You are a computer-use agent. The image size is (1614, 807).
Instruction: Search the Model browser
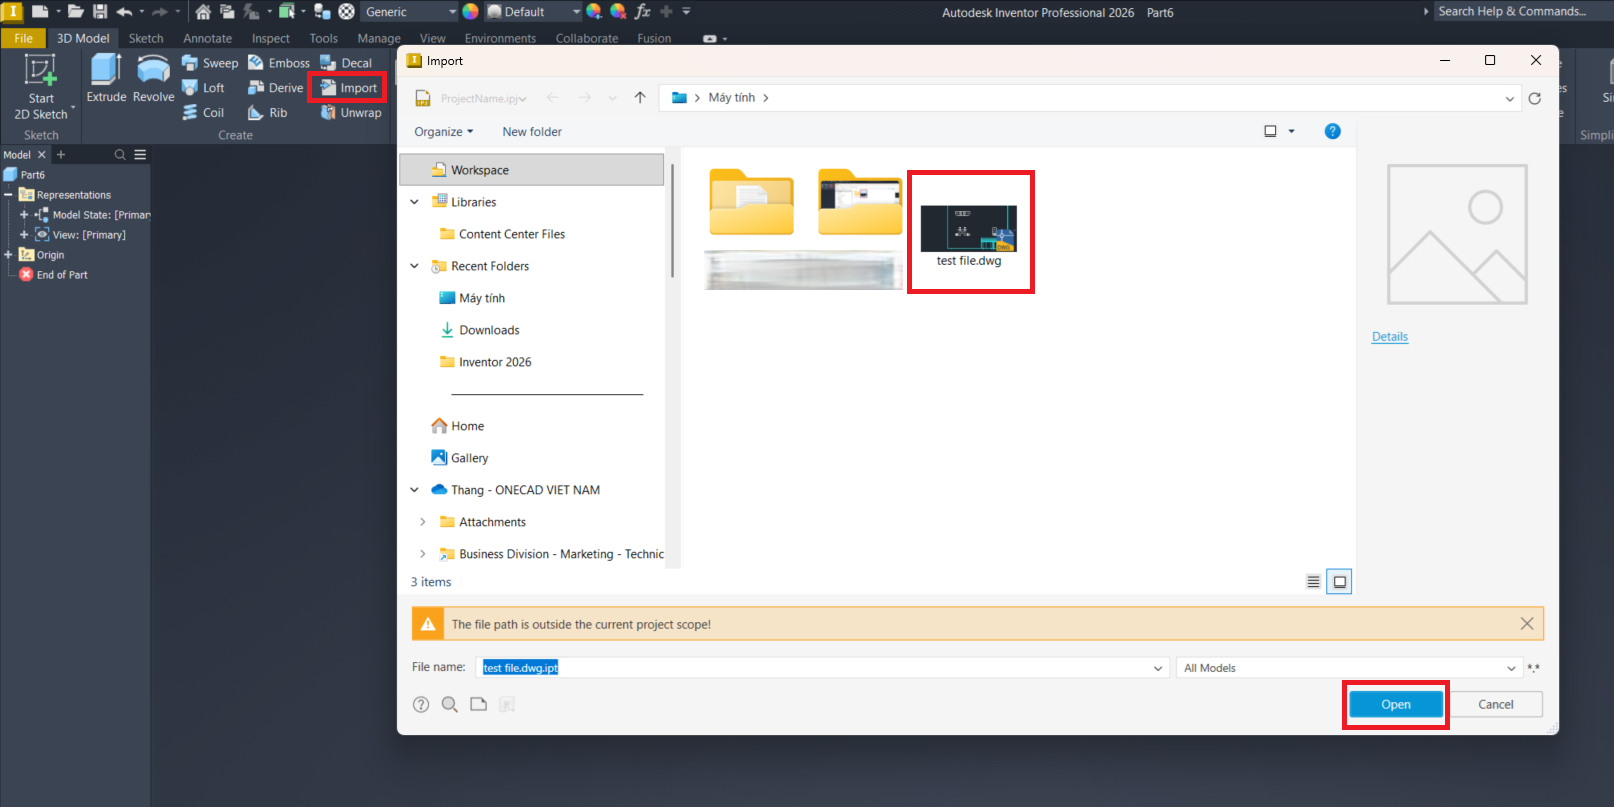[120, 155]
